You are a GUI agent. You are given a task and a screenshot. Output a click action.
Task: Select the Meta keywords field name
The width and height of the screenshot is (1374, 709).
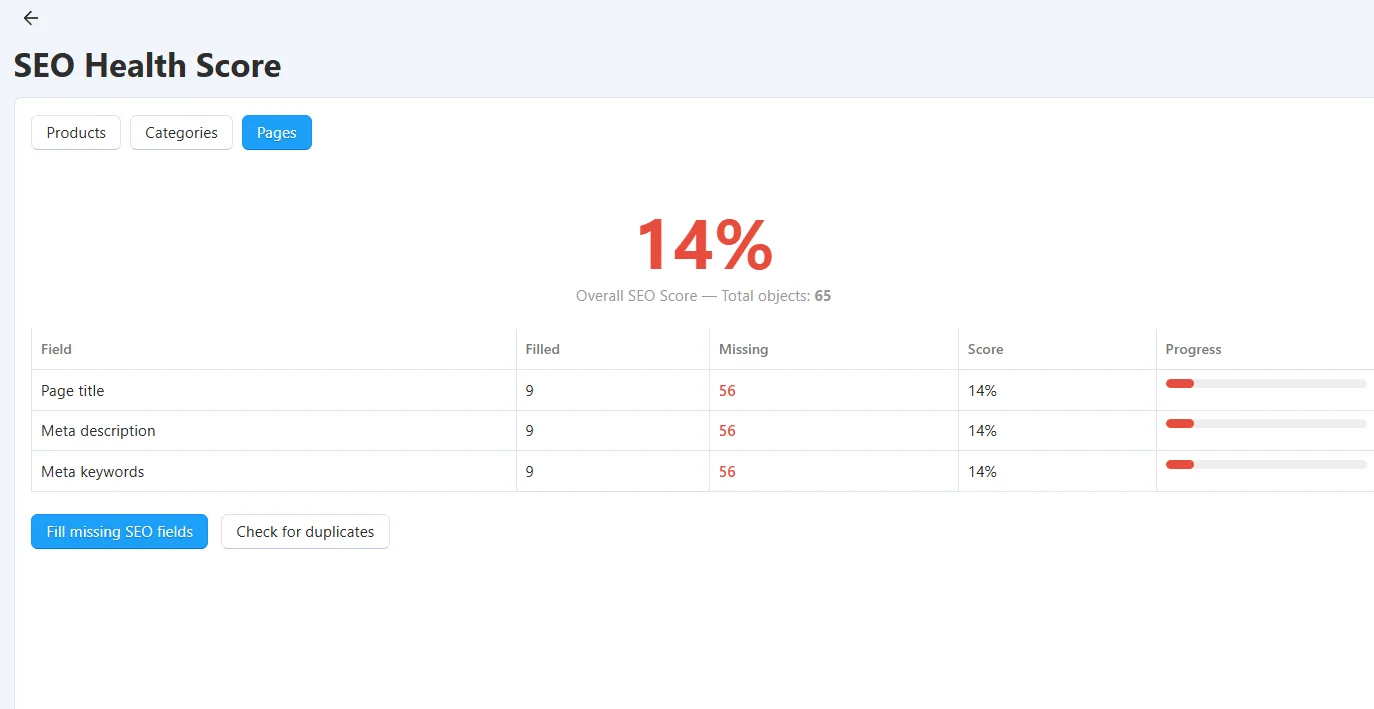[92, 472]
